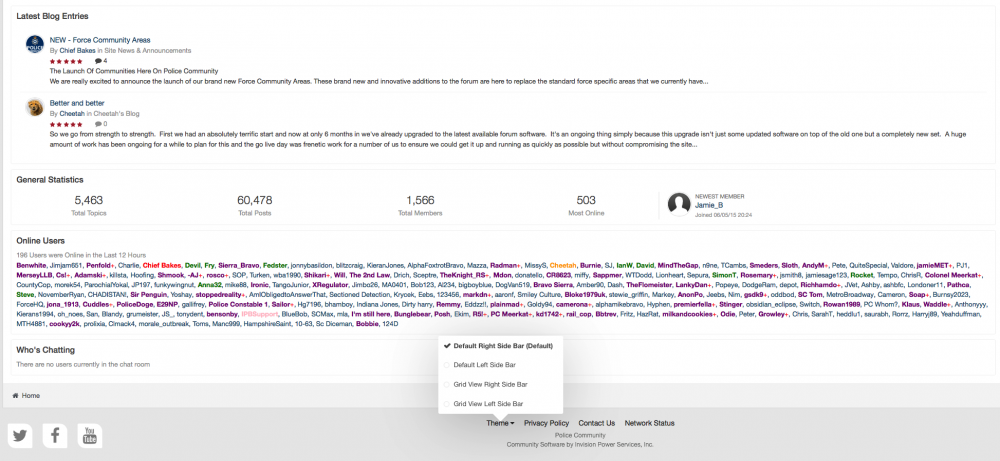Viewport: 1000px width, 461px height.
Task: Collapse the Theme dropdown in footer
Action: click(x=500, y=423)
